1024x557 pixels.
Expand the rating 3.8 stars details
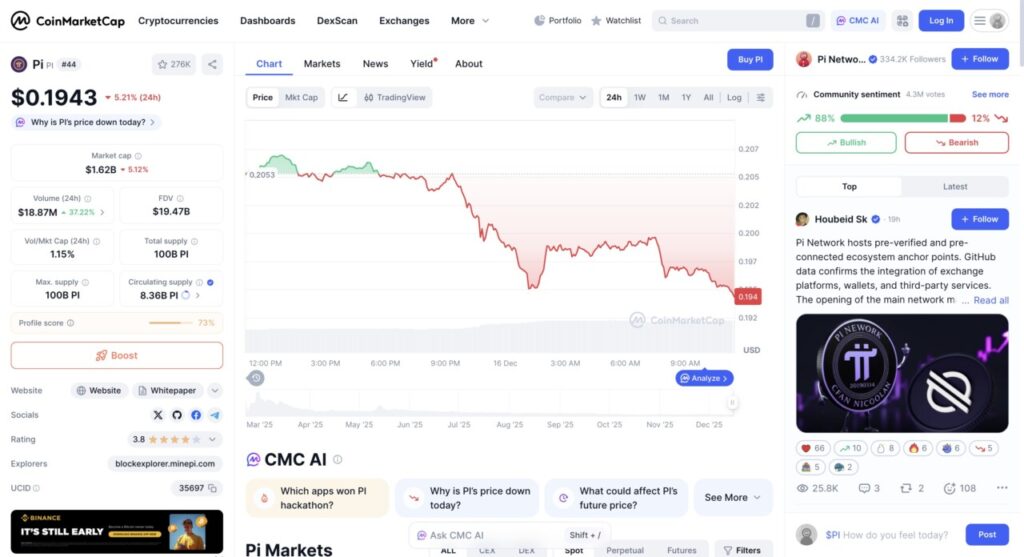[x=211, y=439]
